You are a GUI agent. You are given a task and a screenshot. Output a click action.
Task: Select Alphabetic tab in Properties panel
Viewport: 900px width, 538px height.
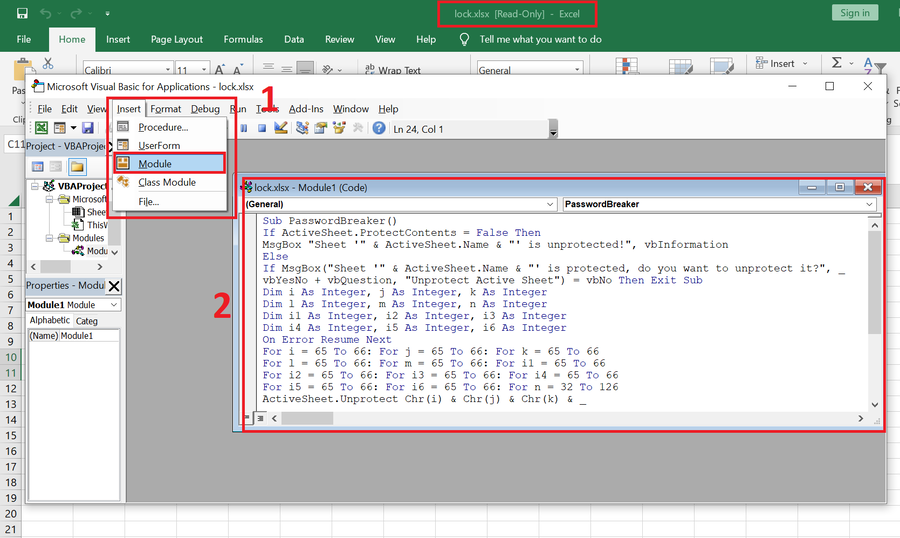[49, 320]
